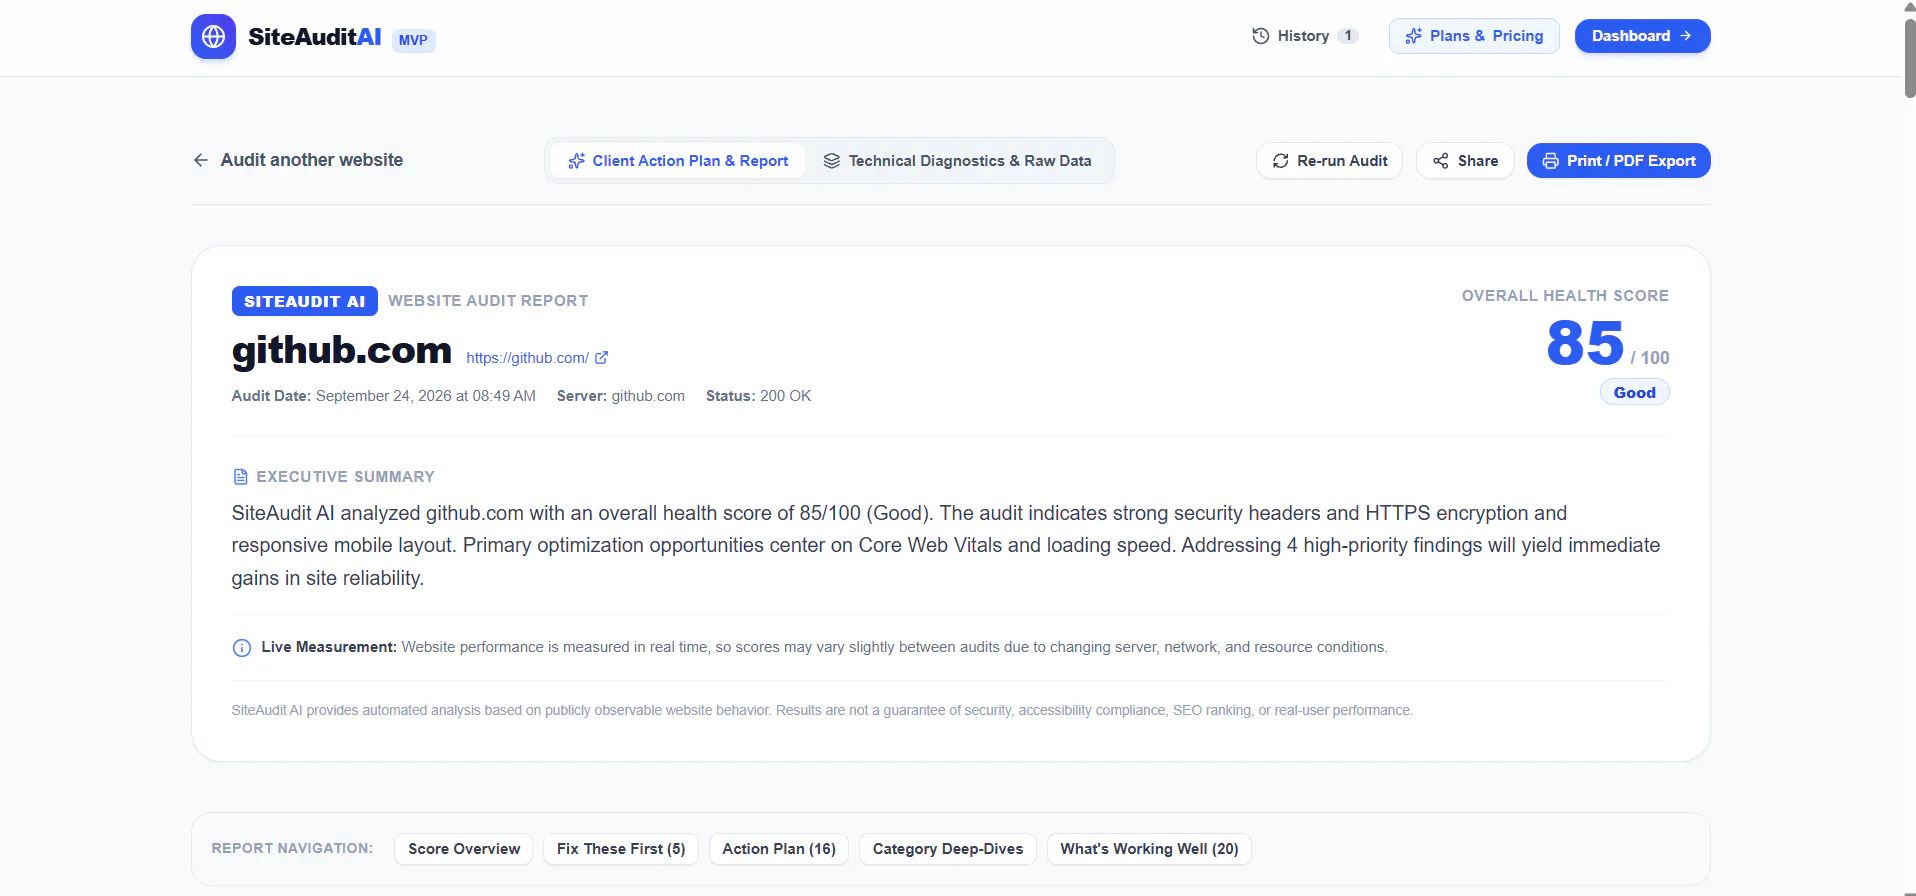Click the document icon beside Executive Summary
Image resolution: width=1916 pixels, height=896 pixels.
240,477
